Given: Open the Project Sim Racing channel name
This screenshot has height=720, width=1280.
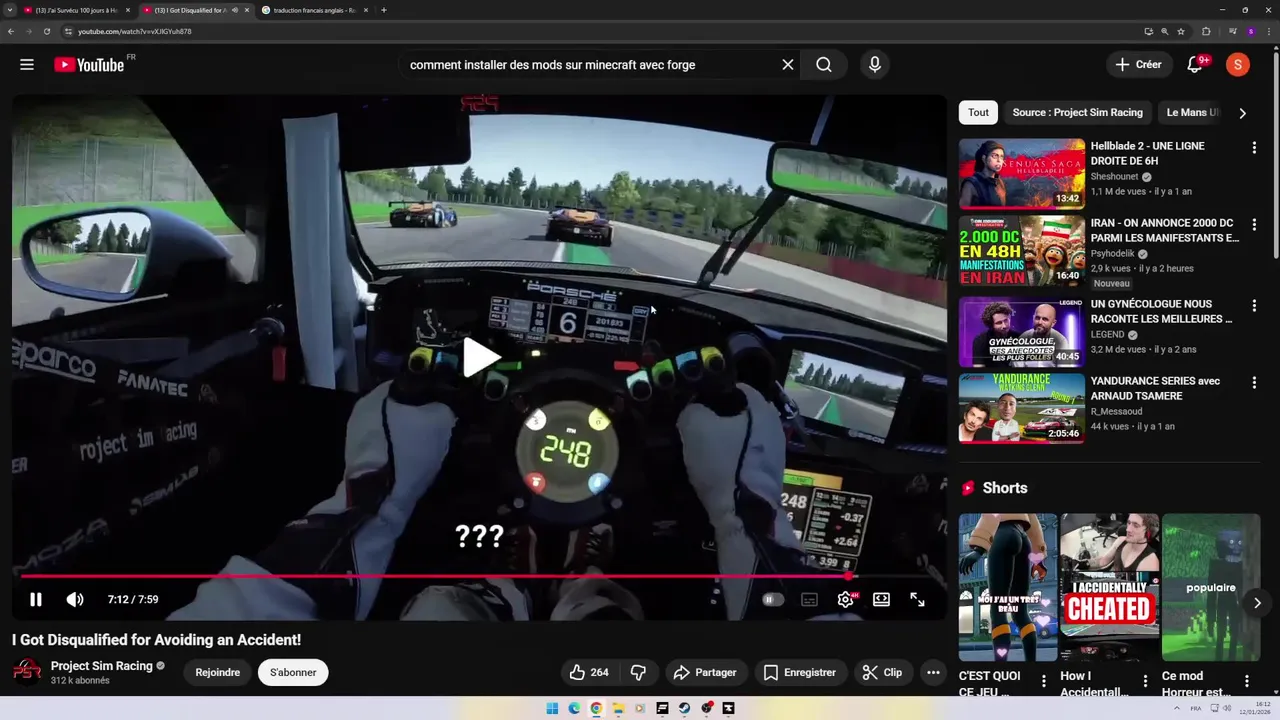Looking at the screenshot, I should (x=102, y=666).
